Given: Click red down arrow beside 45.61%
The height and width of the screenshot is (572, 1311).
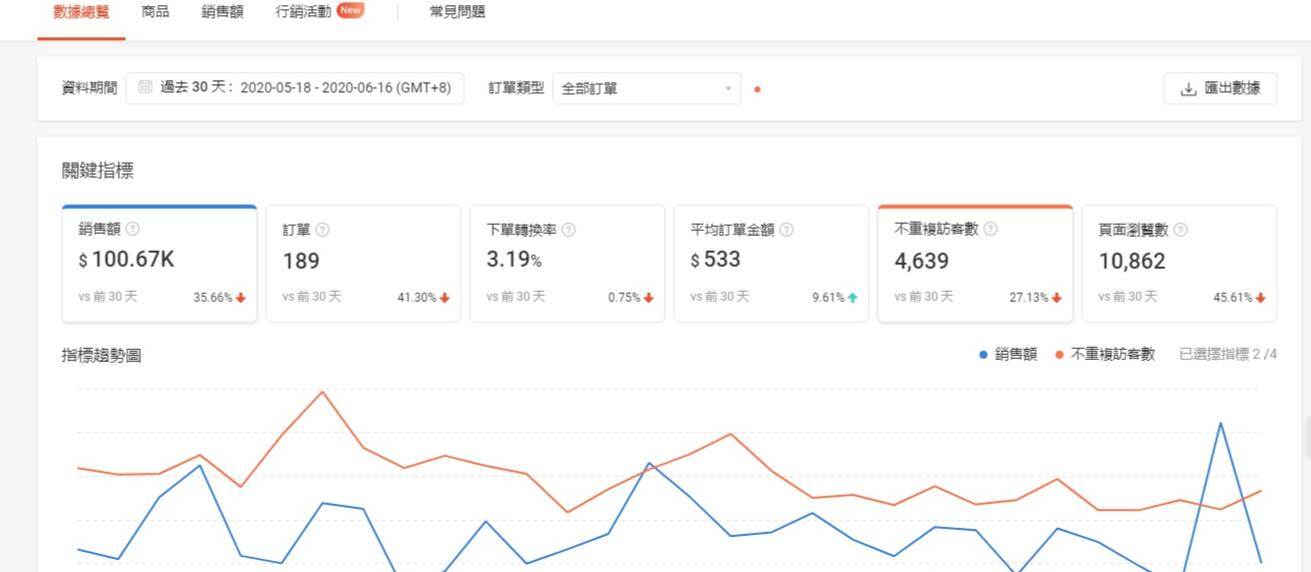Looking at the screenshot, I should pos(1261,298).
